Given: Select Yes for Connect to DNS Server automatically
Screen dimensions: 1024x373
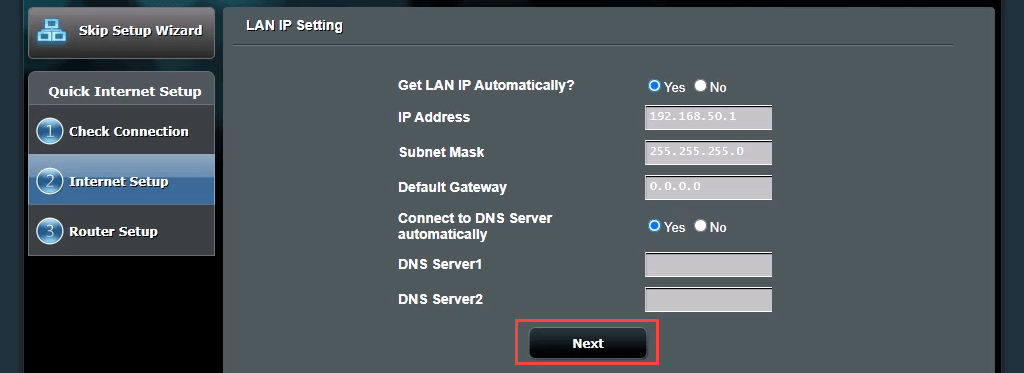Looking at the screenshot, I should (654, 226).
